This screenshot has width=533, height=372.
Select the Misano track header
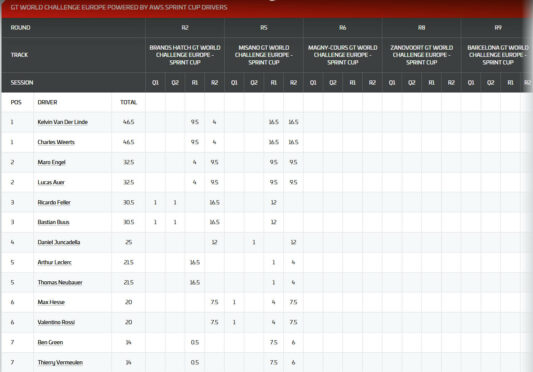pos(264,55)
